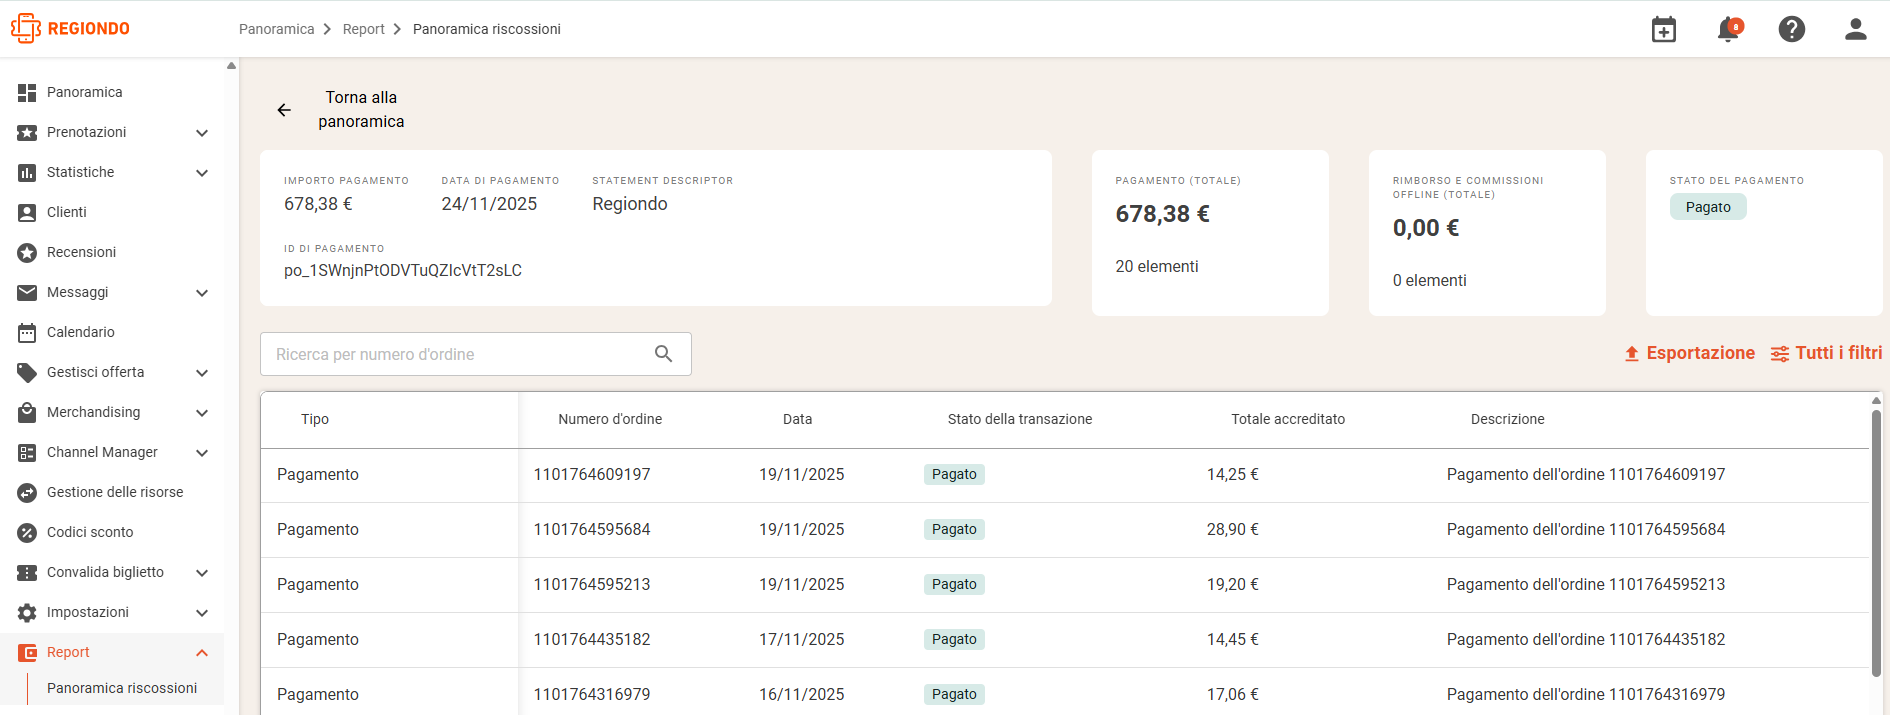Image resolution: width=1890 pixels, height=715 pixels.
Task: Expand the Prenotazioni menu chevron
Action: tap(202, 133)
